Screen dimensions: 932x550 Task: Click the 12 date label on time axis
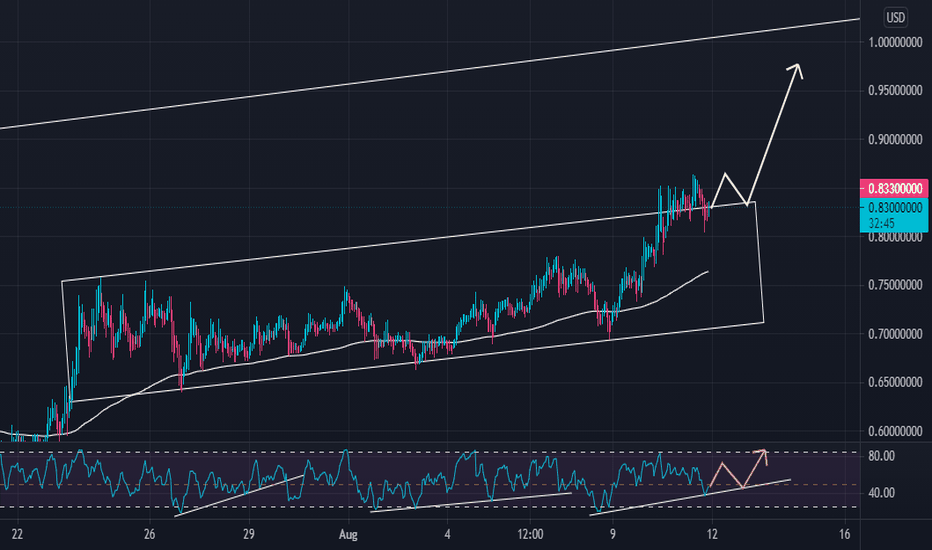[712, 534]
